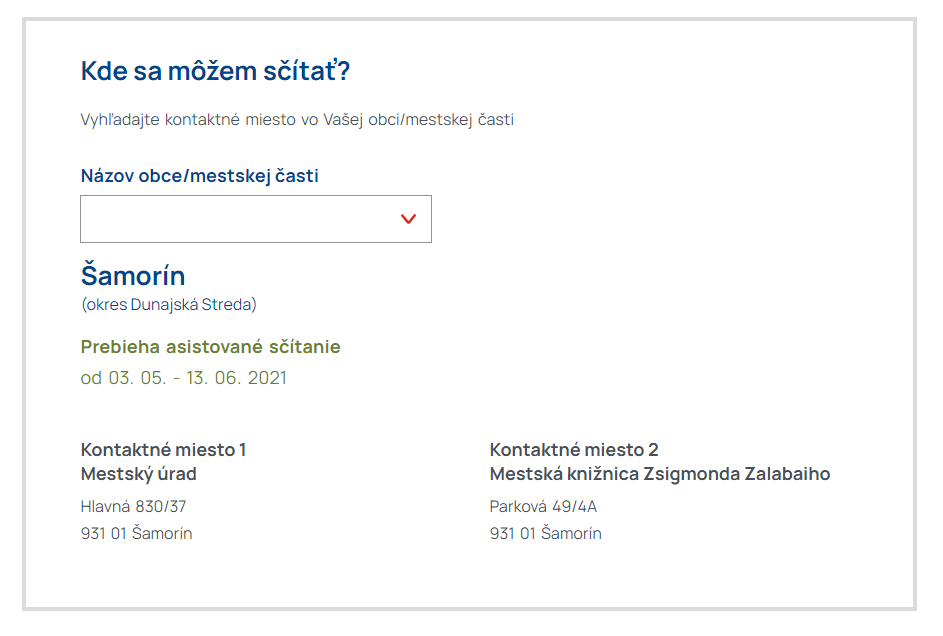Screen dimensions: 943x636
Task: Click the postal code line under Hlavná 830/37
Action: (x=136, y=533)
